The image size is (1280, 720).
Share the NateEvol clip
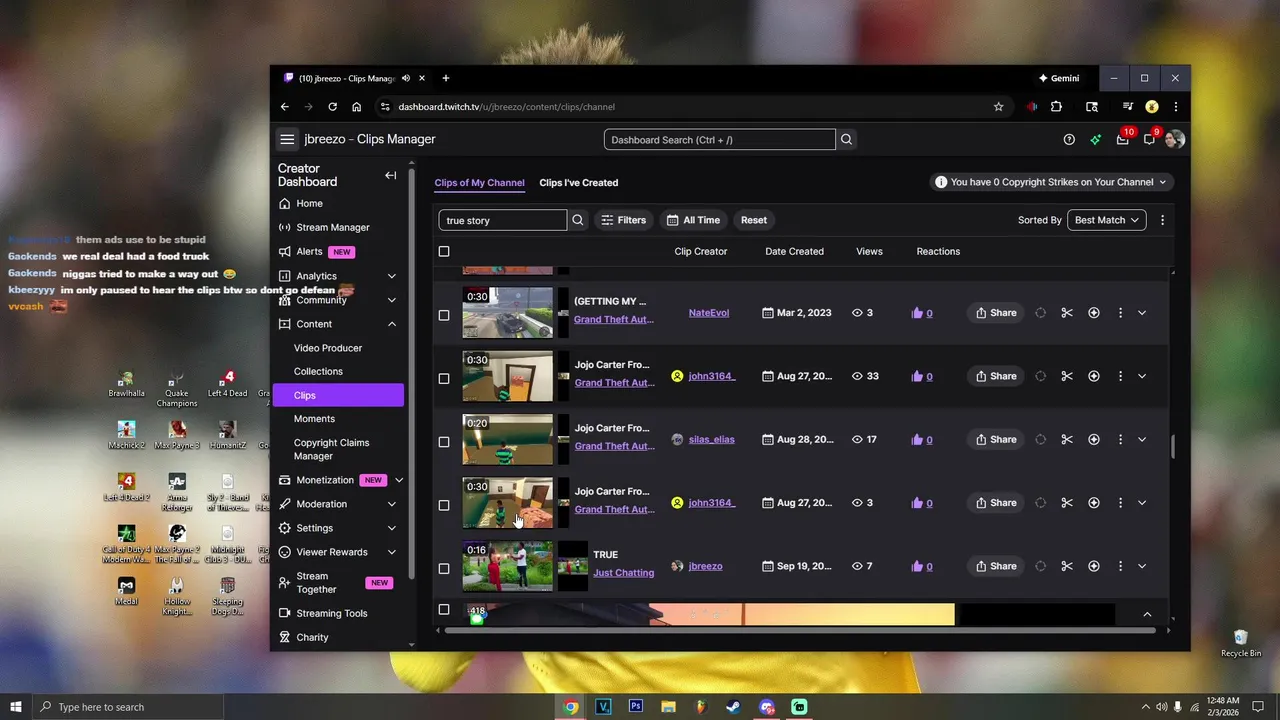click(996, 313)
